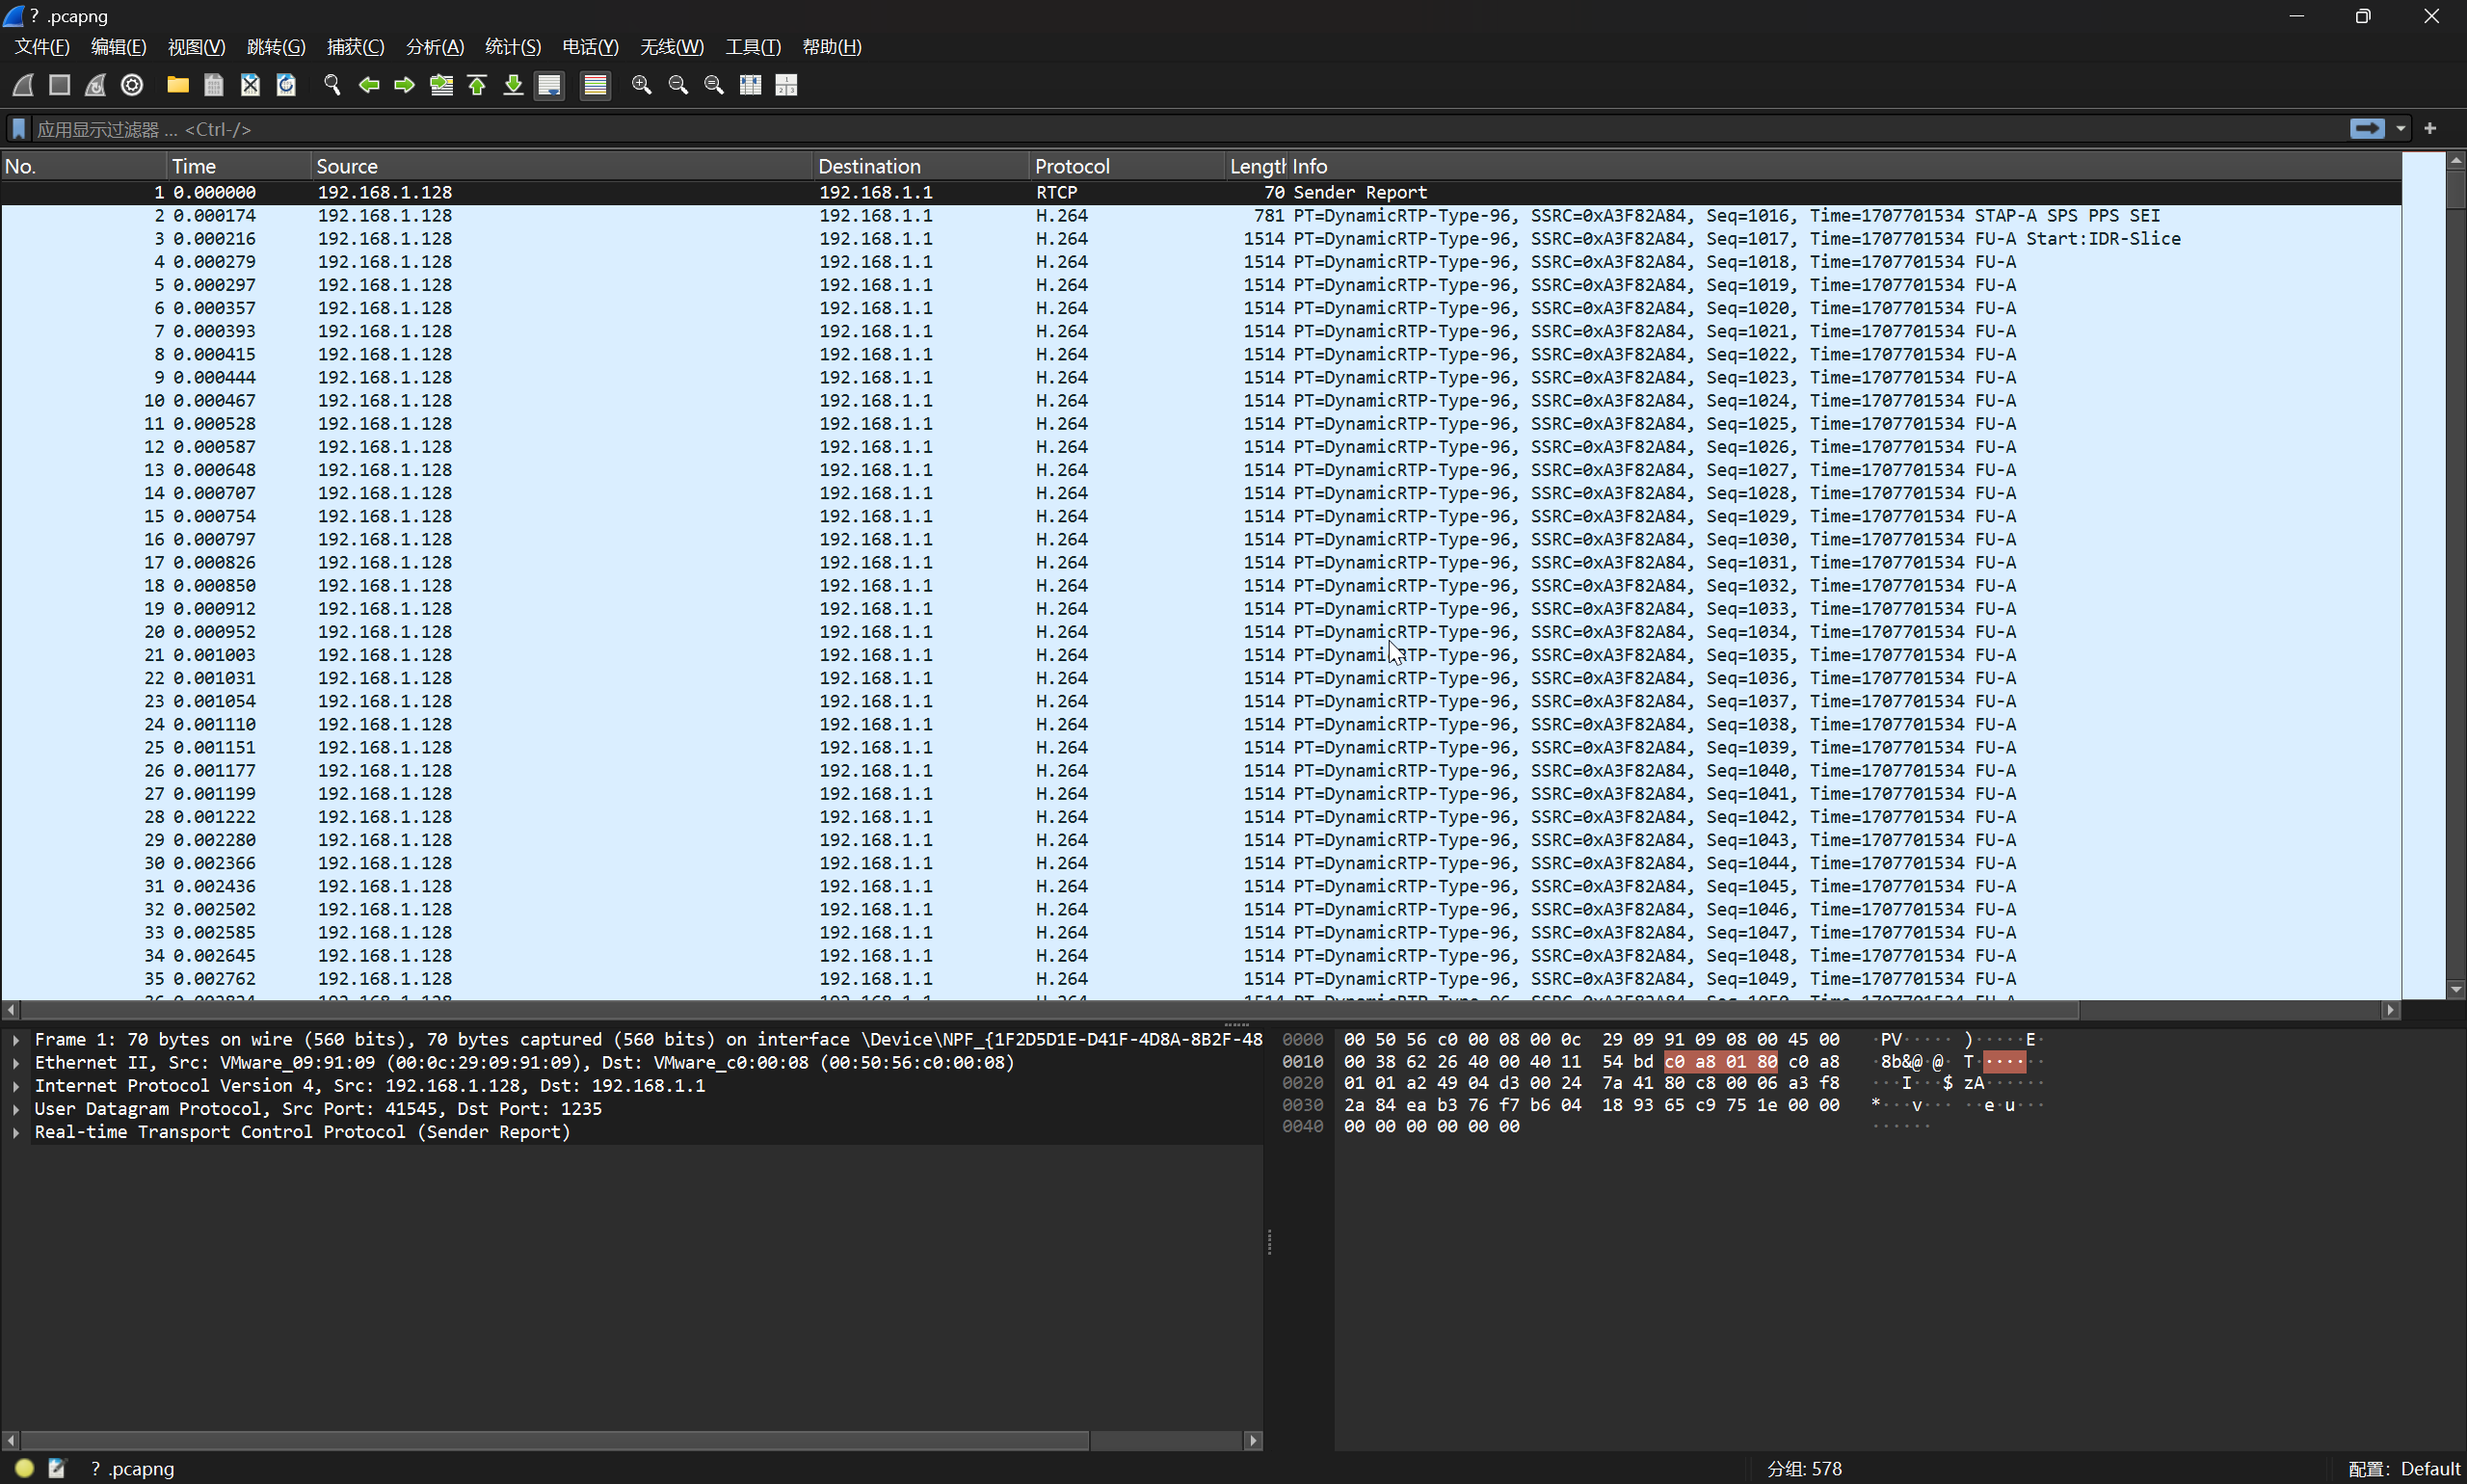
Task: Restart the current capture
Action: point(96,85)
